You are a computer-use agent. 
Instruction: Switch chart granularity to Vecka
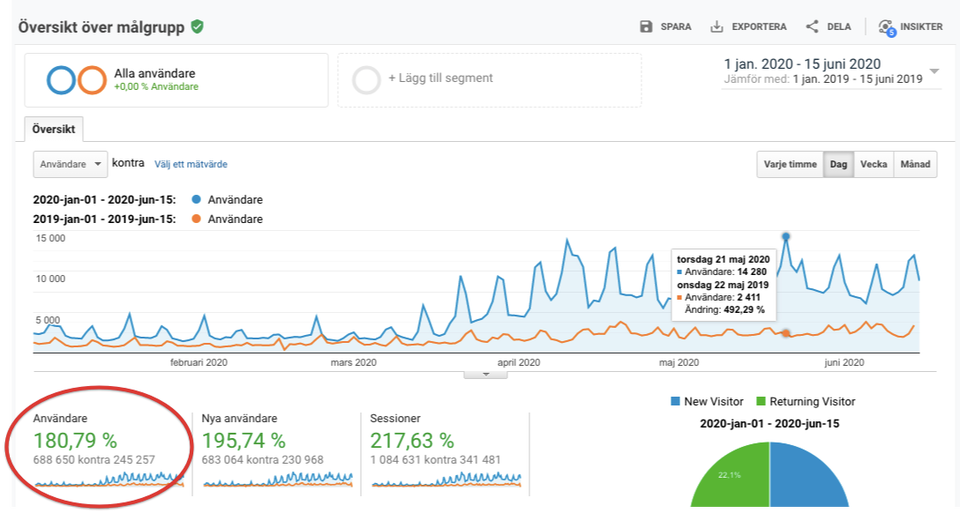tap(874, 164)
